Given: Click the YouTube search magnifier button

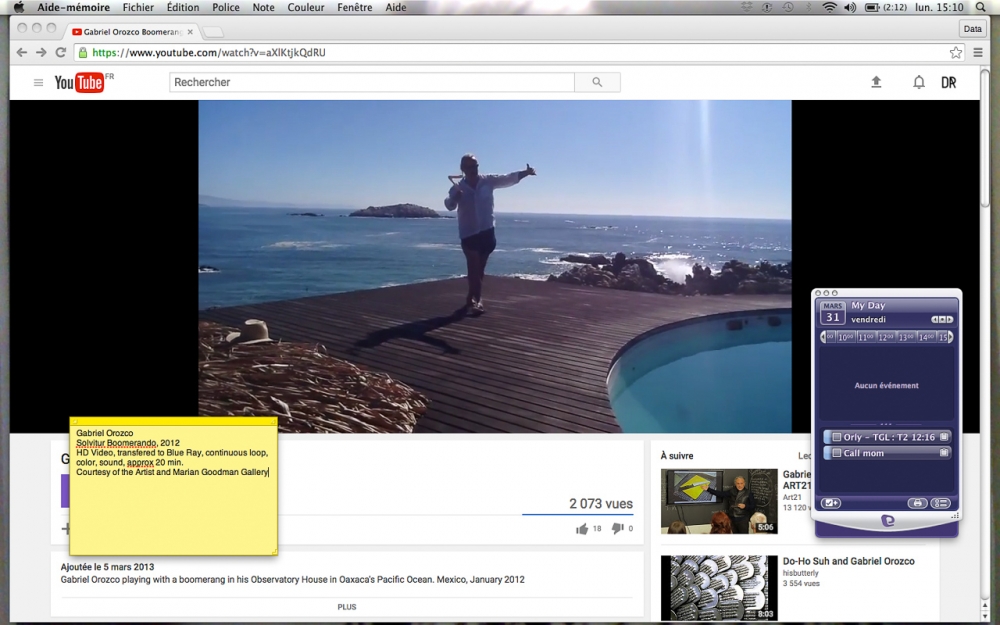Looking at the screenshot, I should pos(597,83).
